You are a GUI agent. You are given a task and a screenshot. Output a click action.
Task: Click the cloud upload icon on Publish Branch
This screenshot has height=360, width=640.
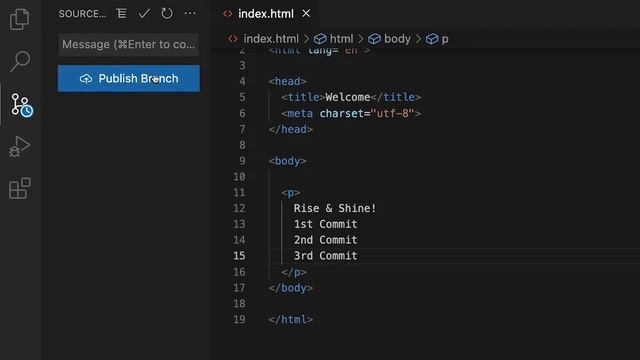click(86, 79)
